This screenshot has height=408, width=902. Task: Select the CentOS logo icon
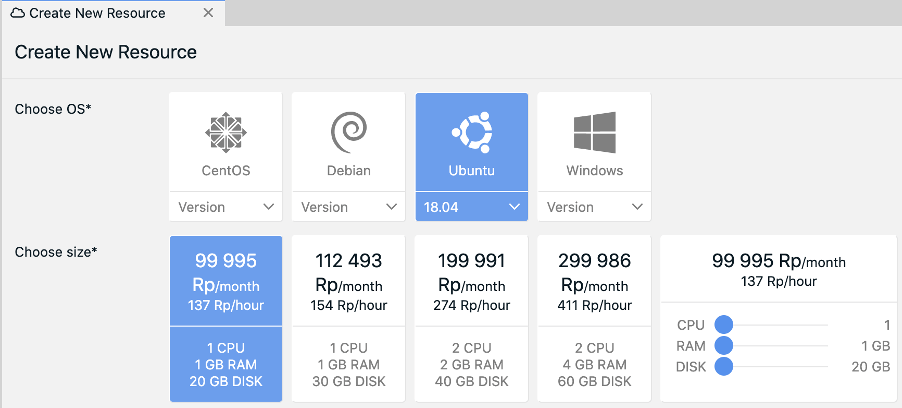tap(226, 133)
